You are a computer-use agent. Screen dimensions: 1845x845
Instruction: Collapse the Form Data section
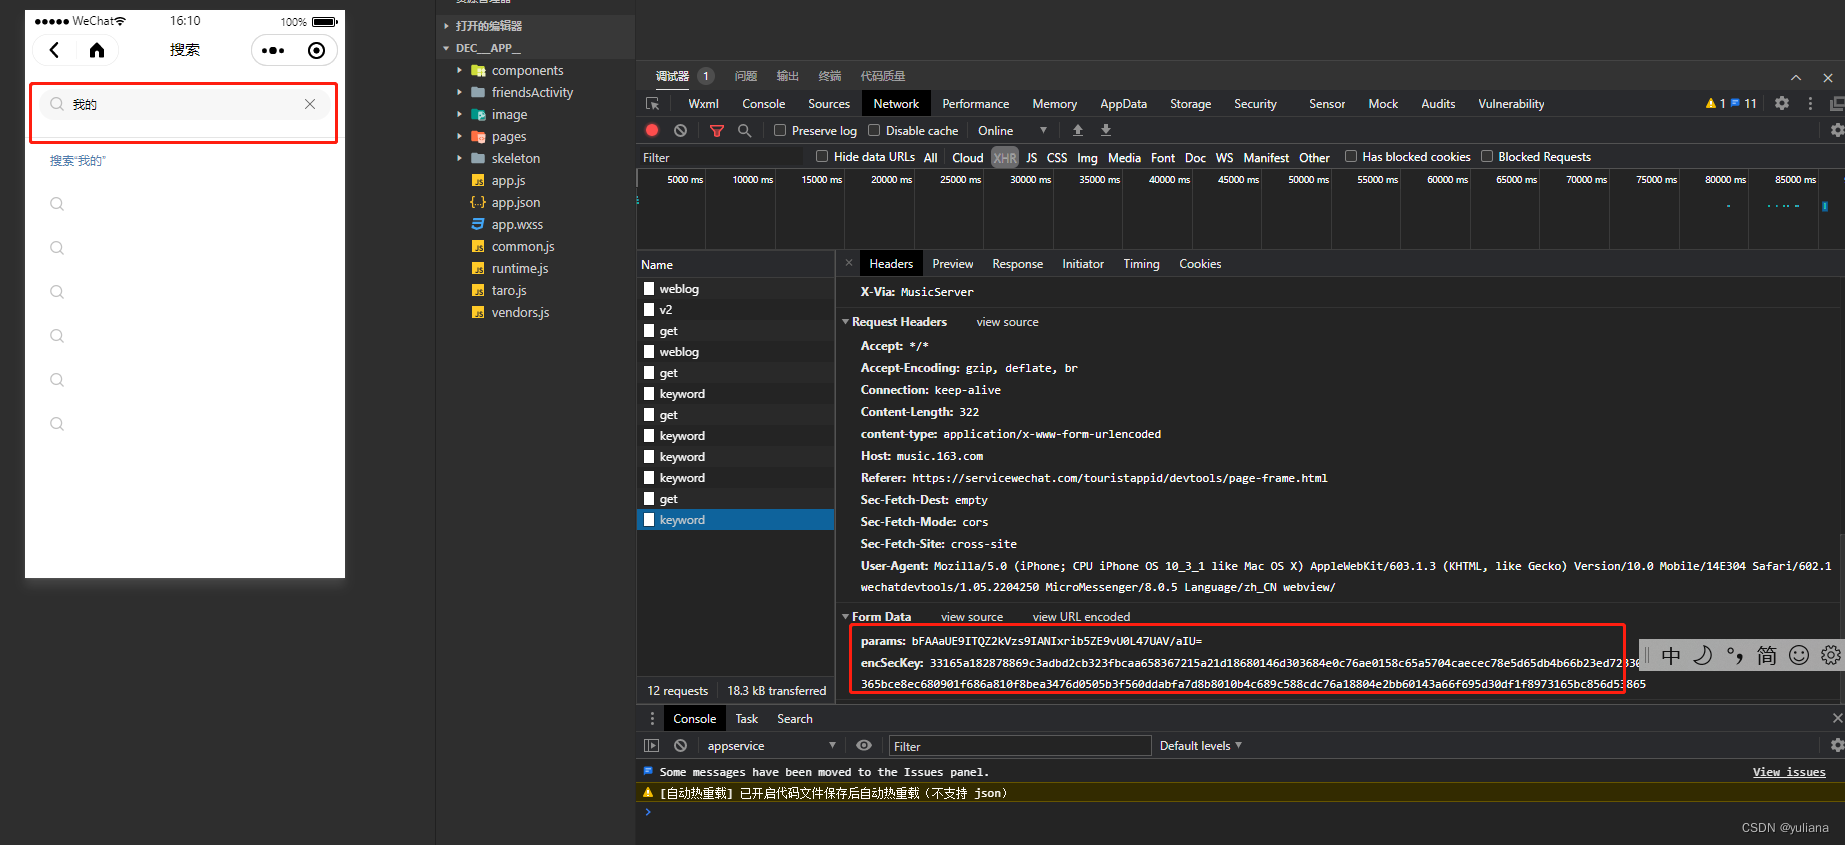pos(845,617)
